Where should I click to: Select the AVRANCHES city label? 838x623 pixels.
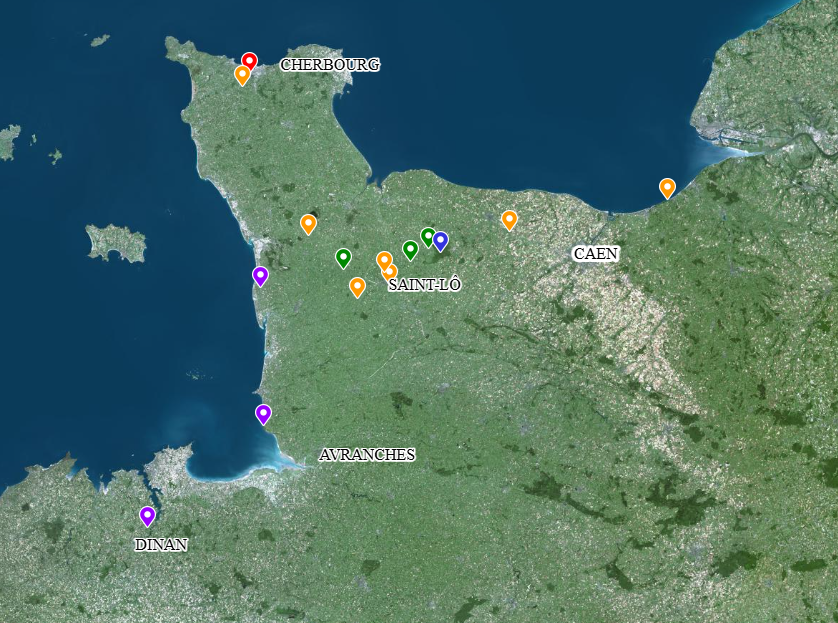tap(367, 455)
